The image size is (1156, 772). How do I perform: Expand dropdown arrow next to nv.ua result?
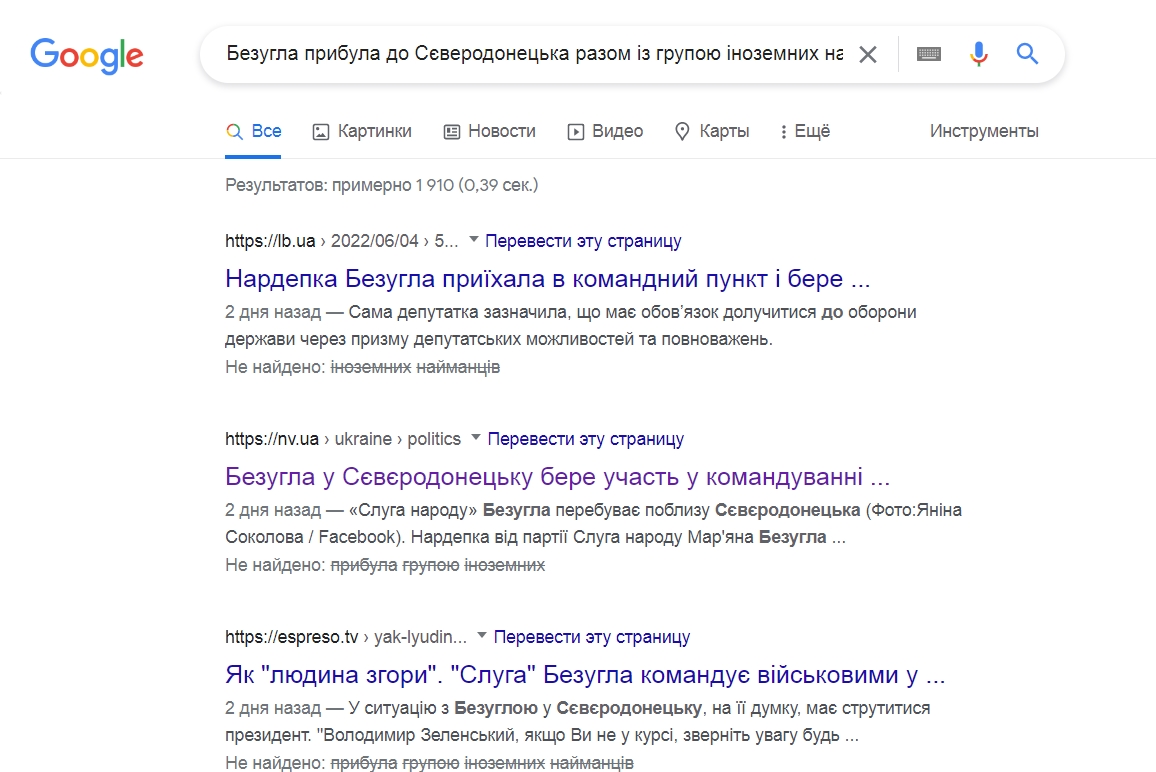tap(476, 437)
